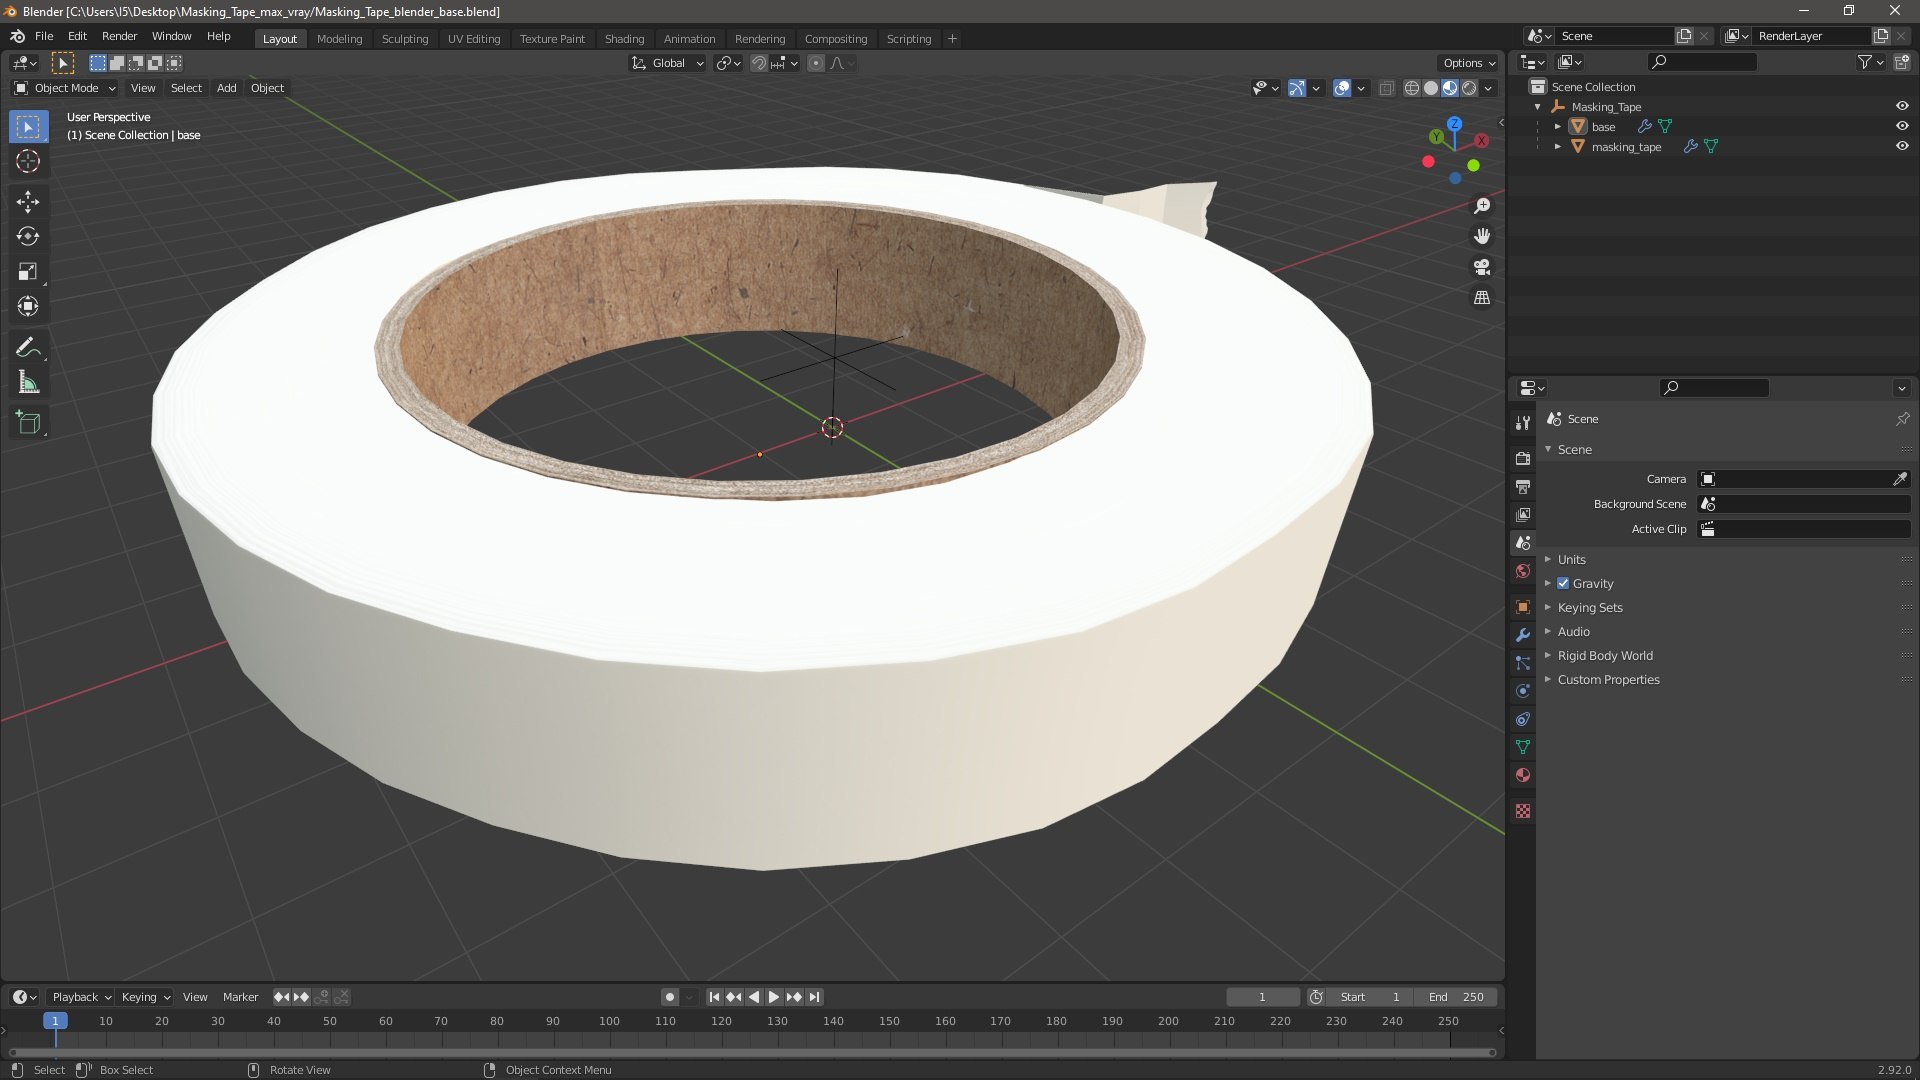Open the Tool settings properties tab
This screenshot has height=1080, width=1920.
pyautogui.click(x=1523, y=423)
